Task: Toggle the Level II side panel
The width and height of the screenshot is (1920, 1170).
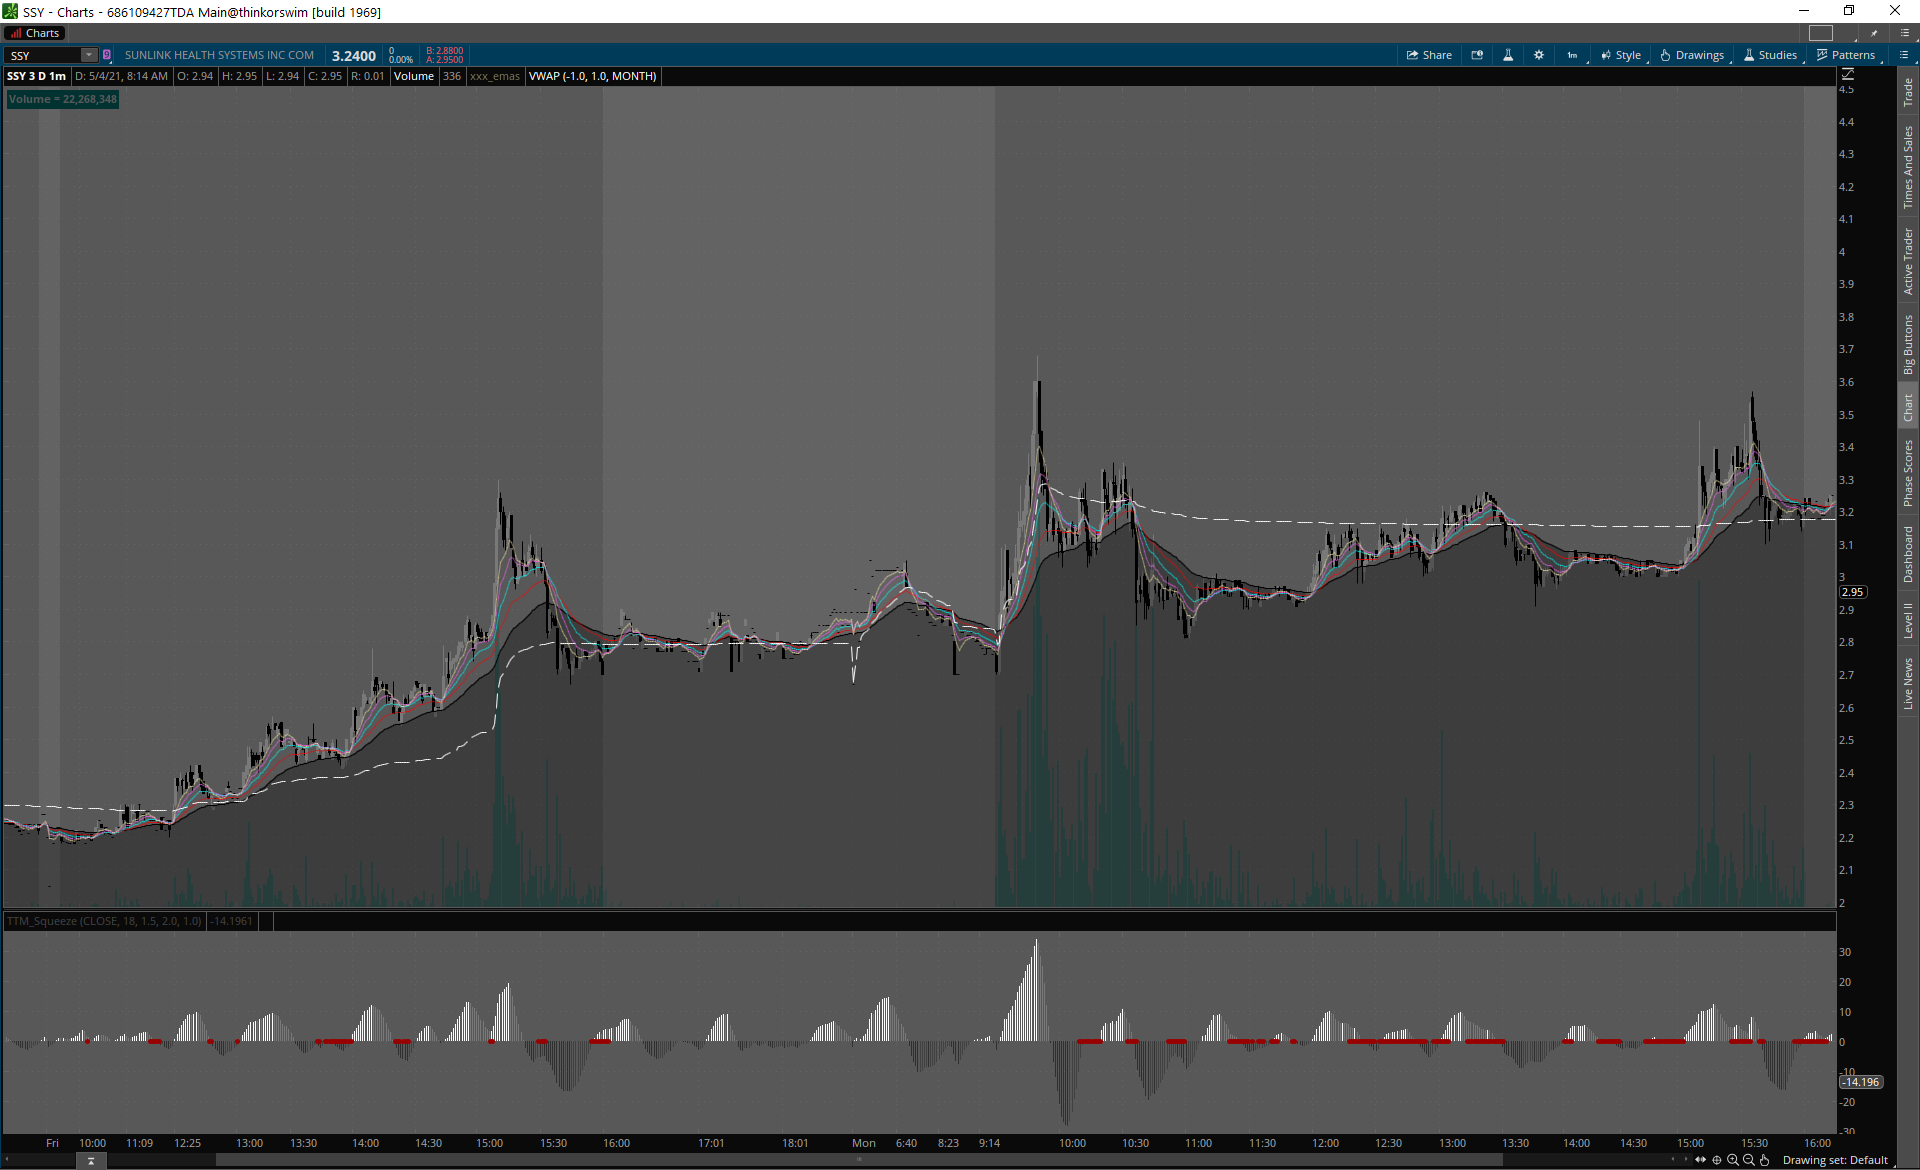Action: click(1908, 620)
